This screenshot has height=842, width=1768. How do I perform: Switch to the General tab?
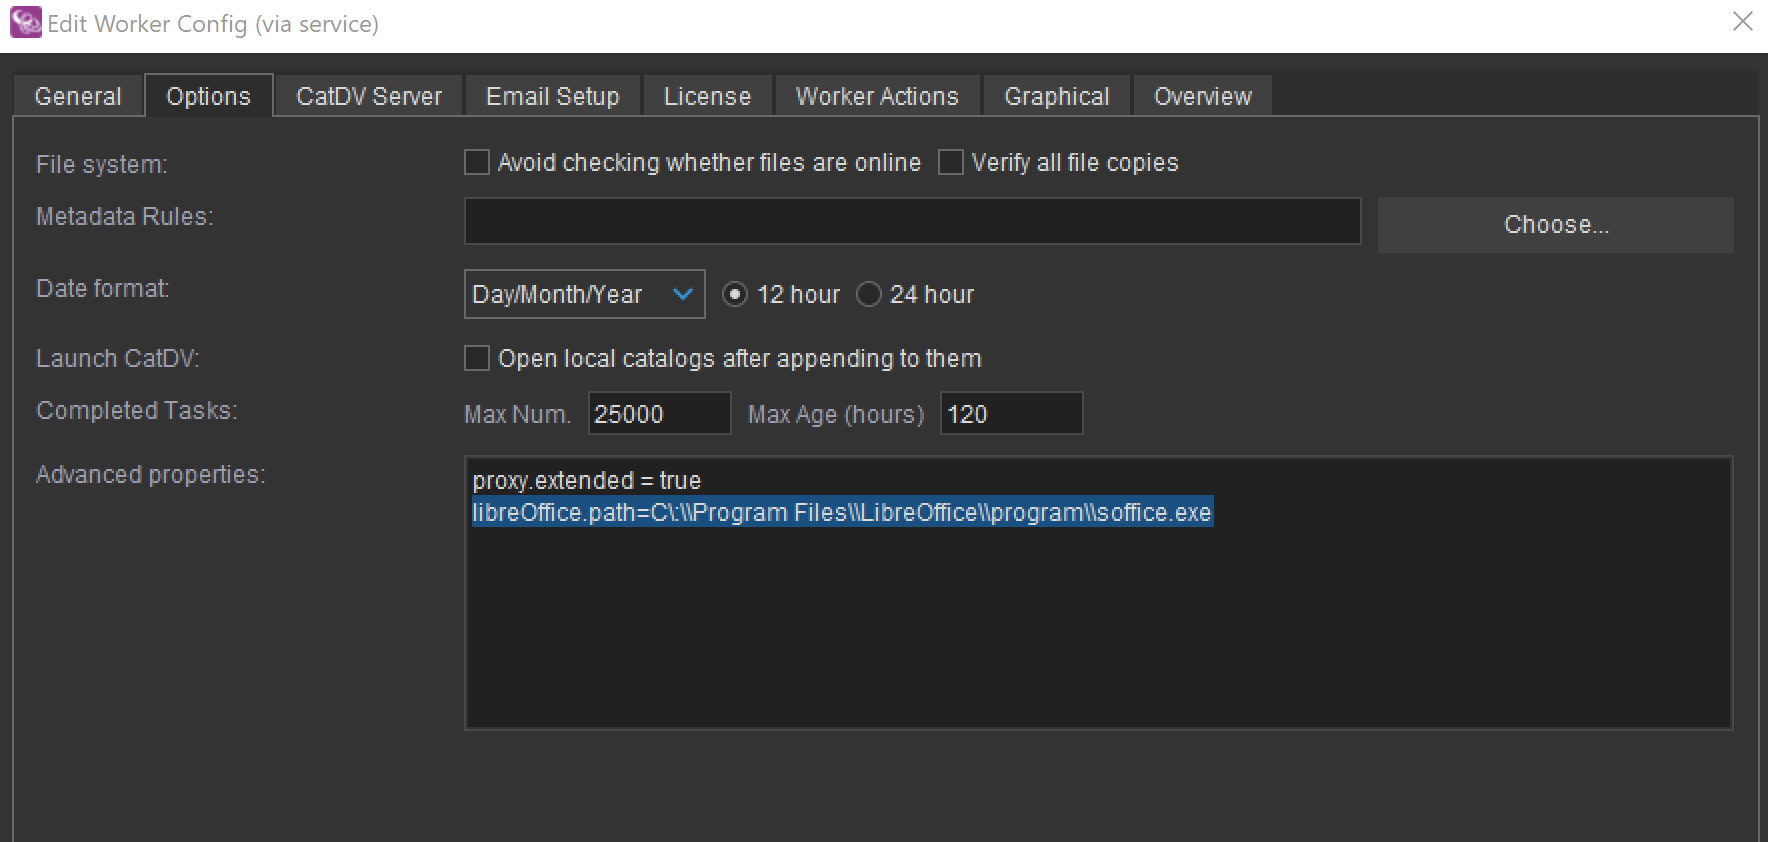click(78, 96)
